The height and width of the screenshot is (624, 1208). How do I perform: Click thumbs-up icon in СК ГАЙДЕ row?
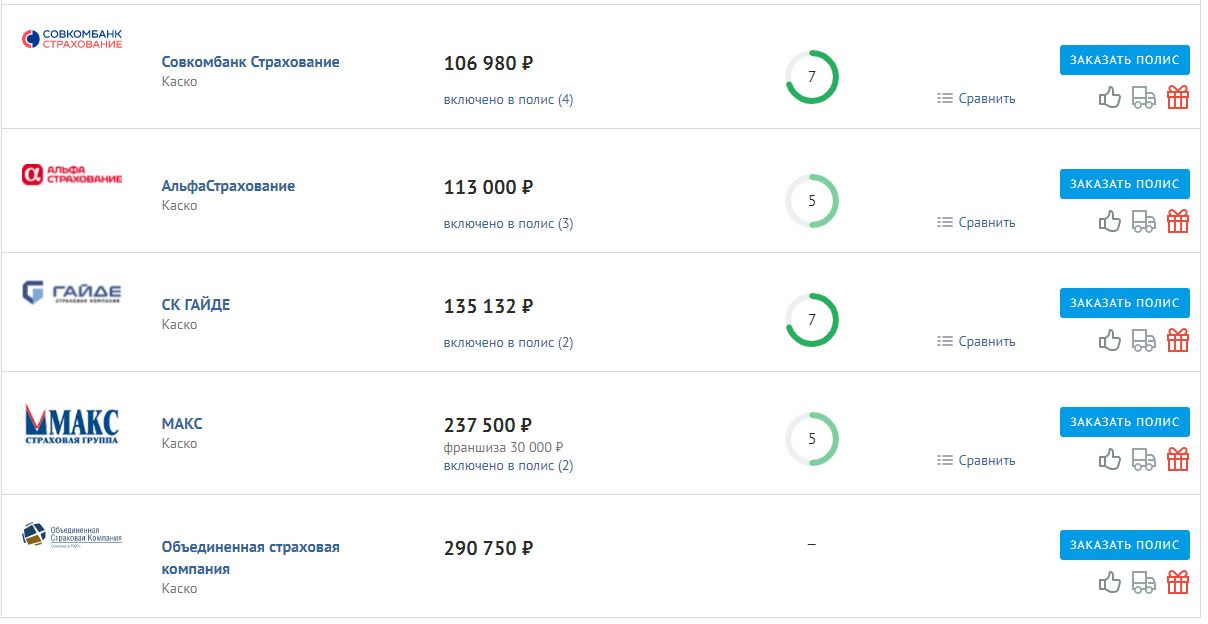[x=1109, y=341]
